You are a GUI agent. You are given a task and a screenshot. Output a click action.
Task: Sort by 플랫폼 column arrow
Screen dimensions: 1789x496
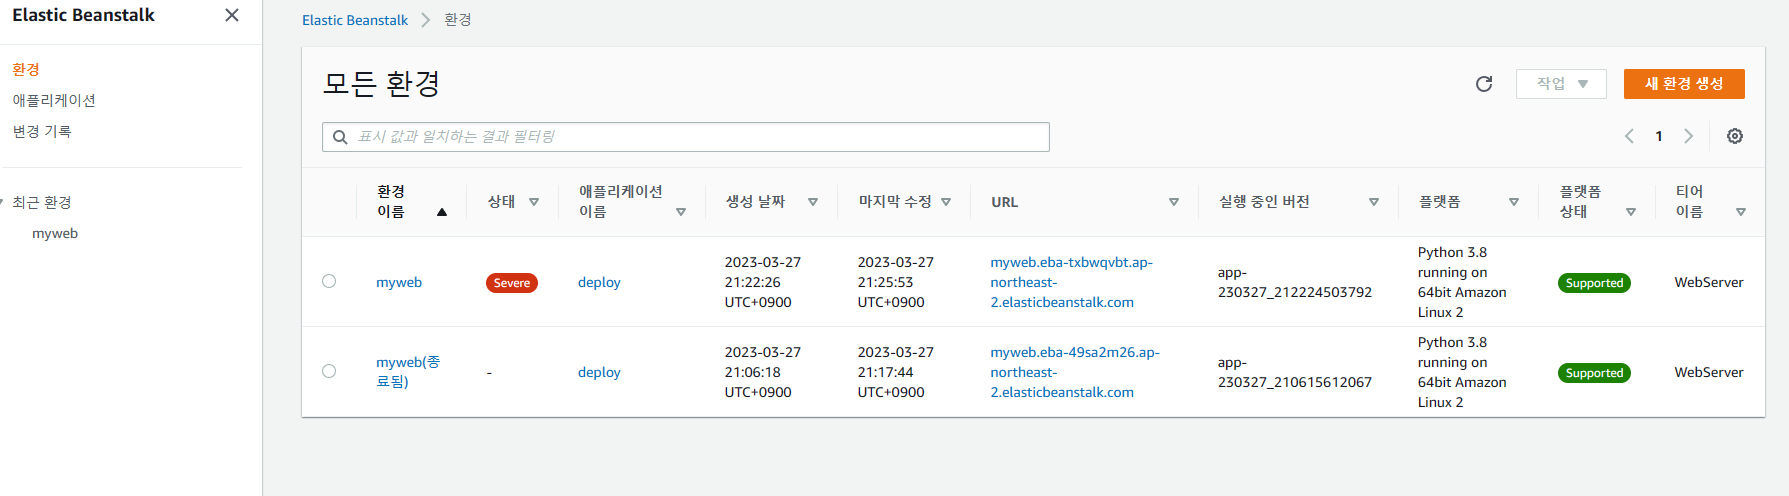(1514, 202)
